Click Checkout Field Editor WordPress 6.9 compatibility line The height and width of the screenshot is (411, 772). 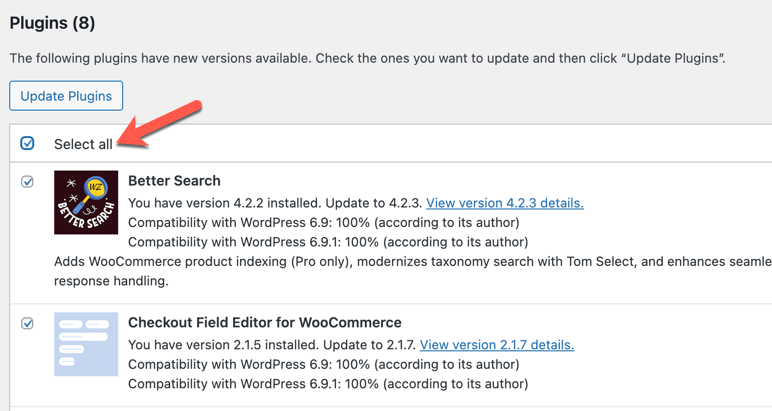coord(323,364)
